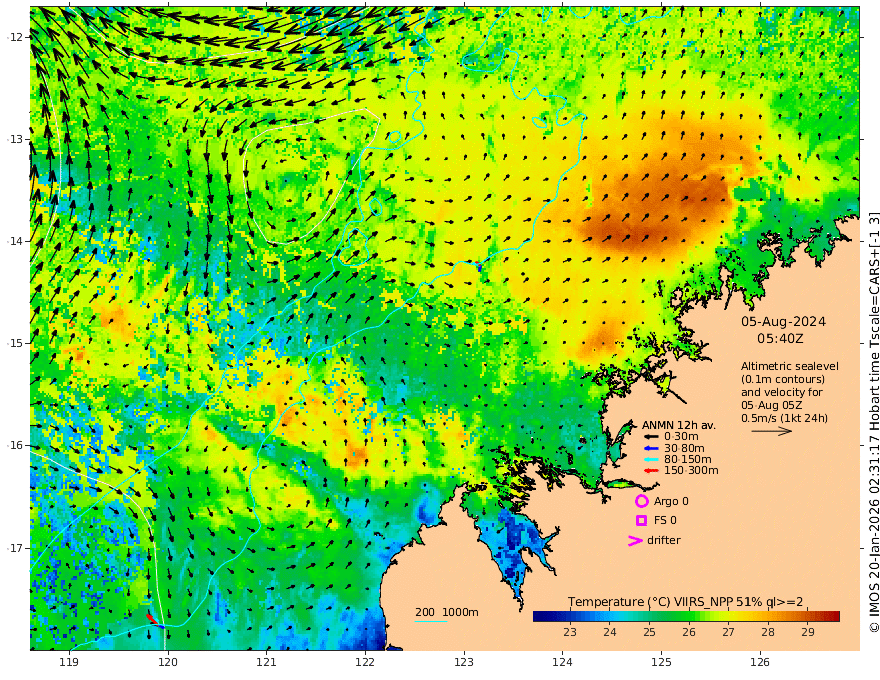Click latitude axis label -15
880x680 pixels.
coord(14,343)
